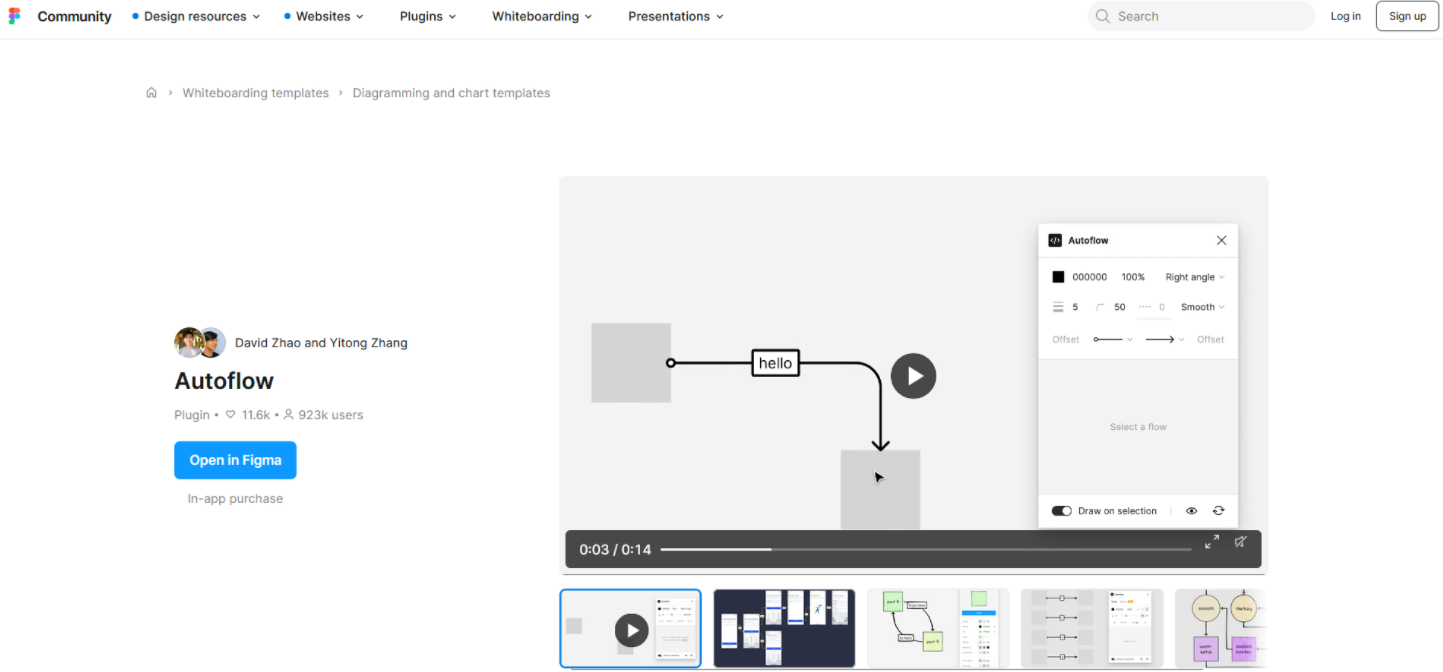Unmute the video sound icon
Viewport: 1443px width, 672px height.
click(x=1240, y=542)
